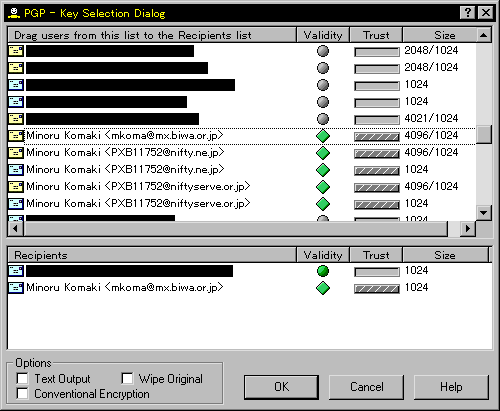Confirm with the OK button
The width and height of the screenshot is (500, 411).
pyautogui.click(x=281, y=387)
